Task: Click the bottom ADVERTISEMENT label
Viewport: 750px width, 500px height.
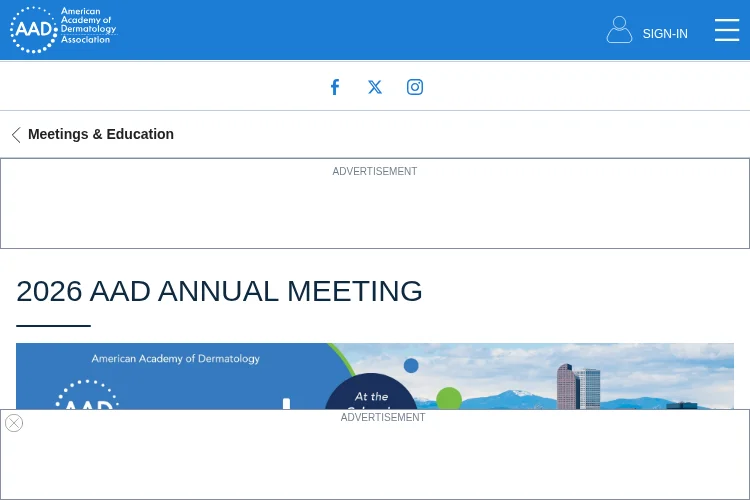Action: click(x=383, y=417)
